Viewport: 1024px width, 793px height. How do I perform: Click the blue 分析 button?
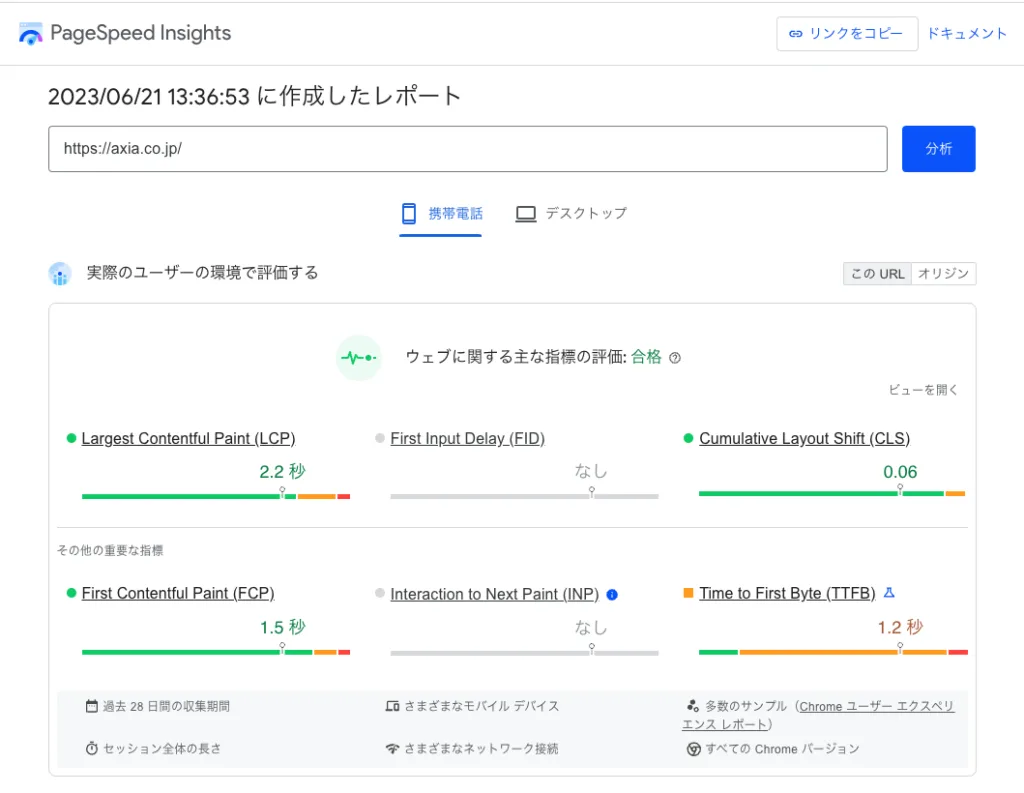tap(938, 149)
